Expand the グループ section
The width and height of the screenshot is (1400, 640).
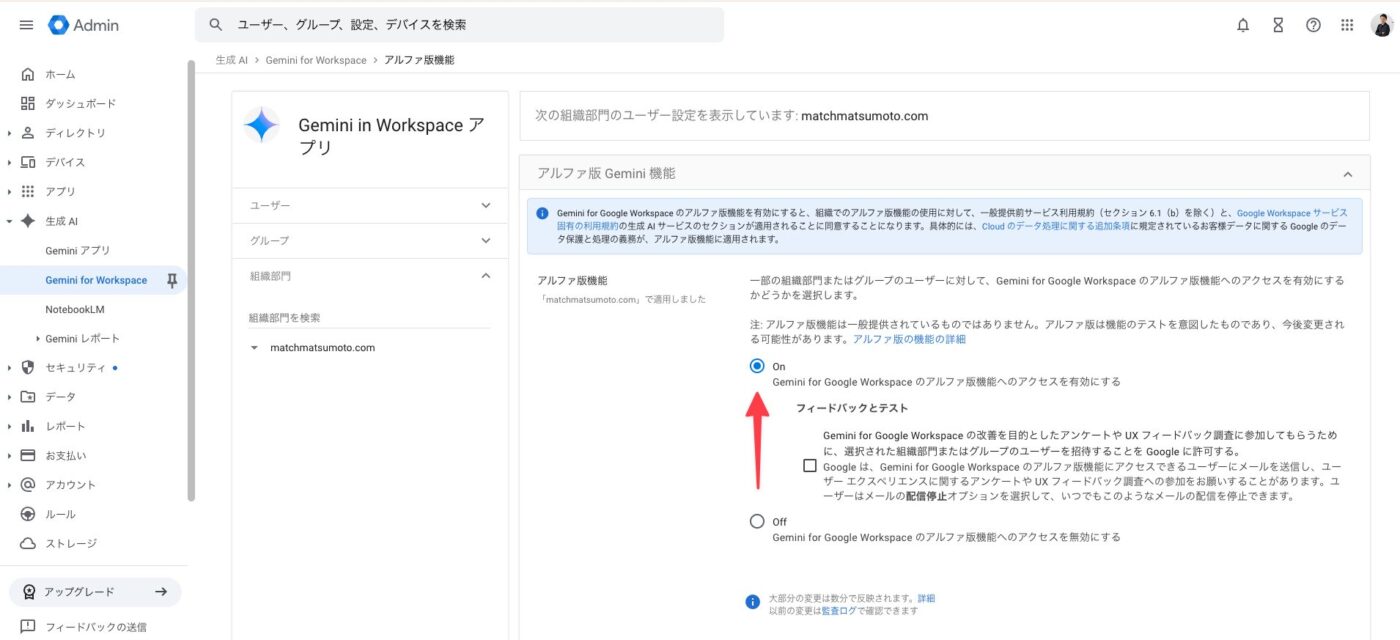(x=369, y=241)
